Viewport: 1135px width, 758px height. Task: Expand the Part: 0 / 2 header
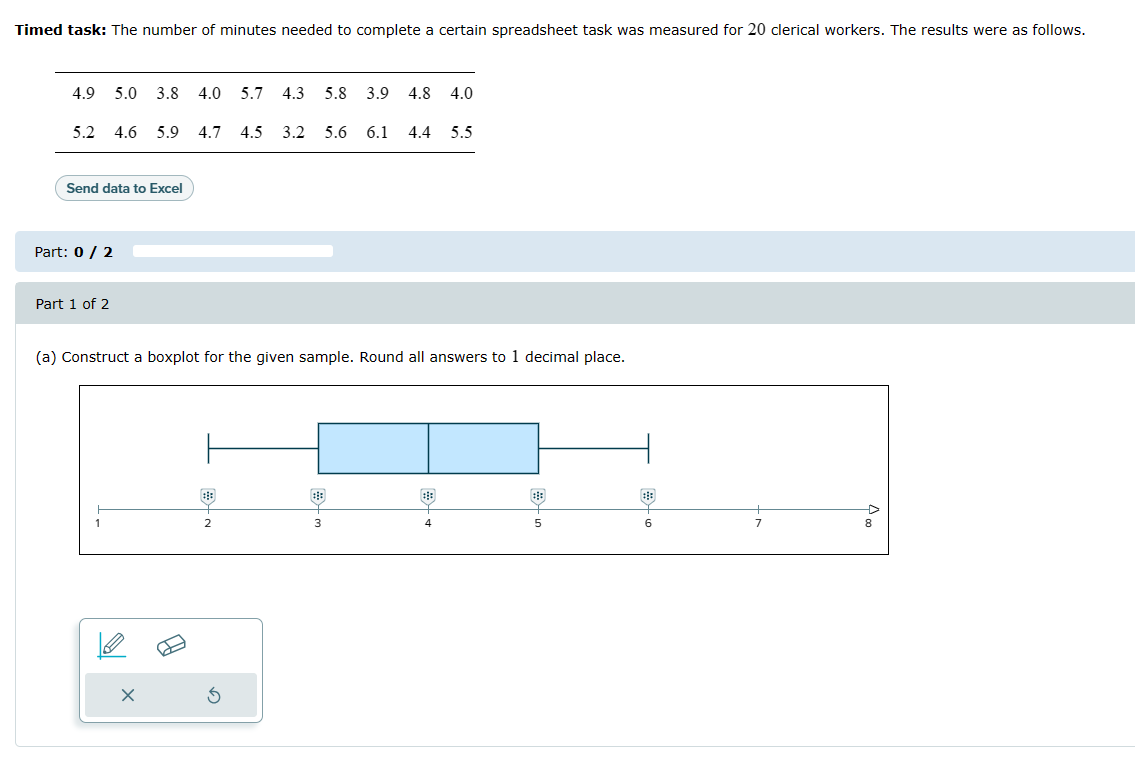(73, 251)
